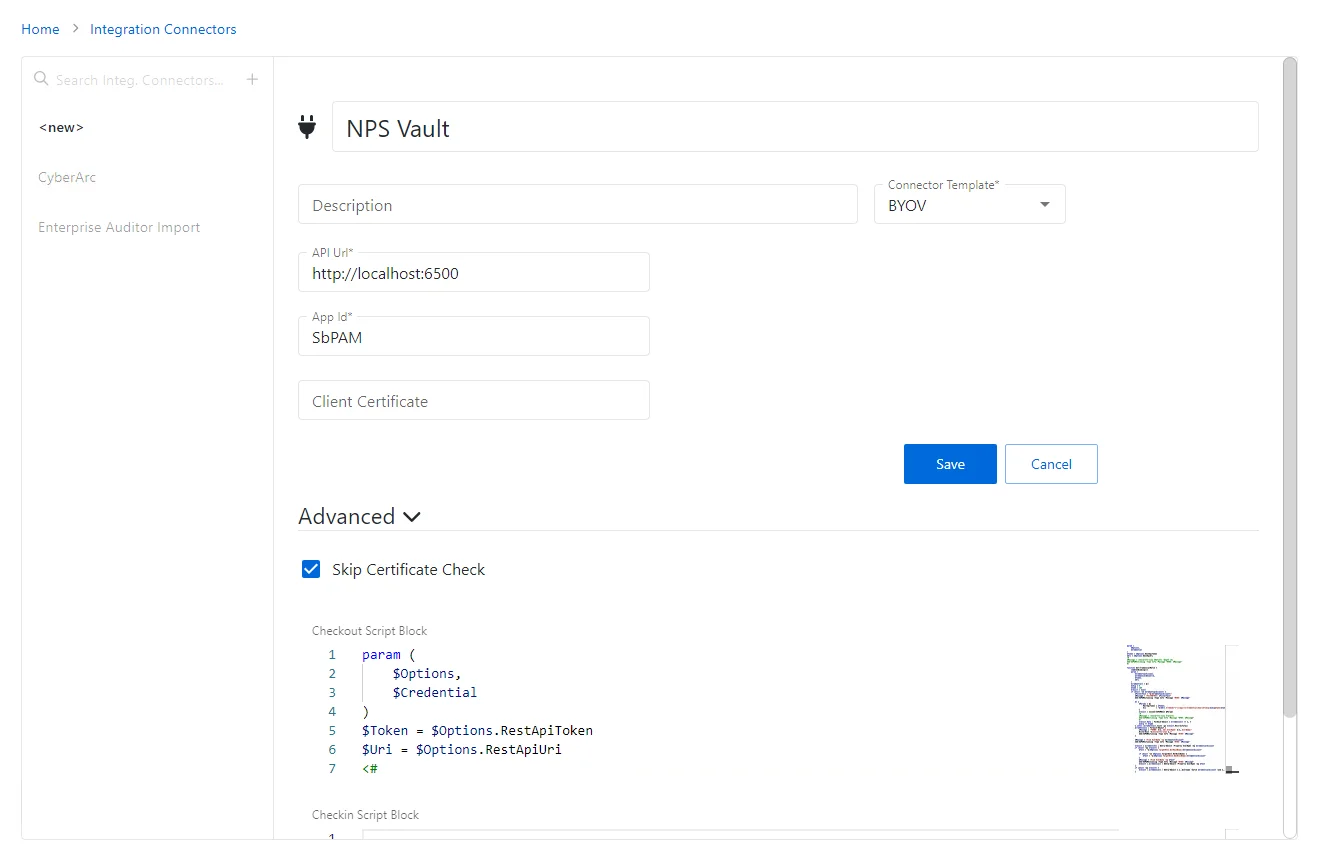The image size is (1320, 854).
Task: Click the Checkin Script Block label
Action: pyautogui.click(x=365, y=815)
